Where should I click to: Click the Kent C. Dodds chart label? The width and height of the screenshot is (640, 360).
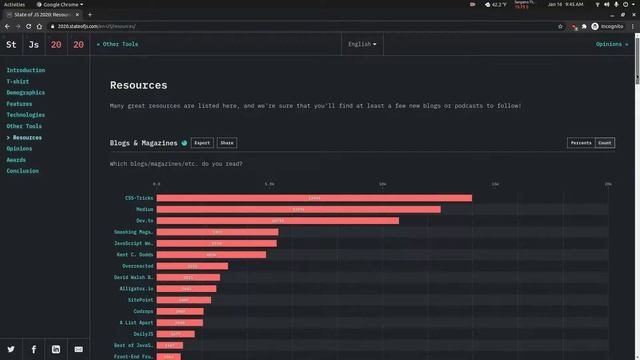click(135, 254)
